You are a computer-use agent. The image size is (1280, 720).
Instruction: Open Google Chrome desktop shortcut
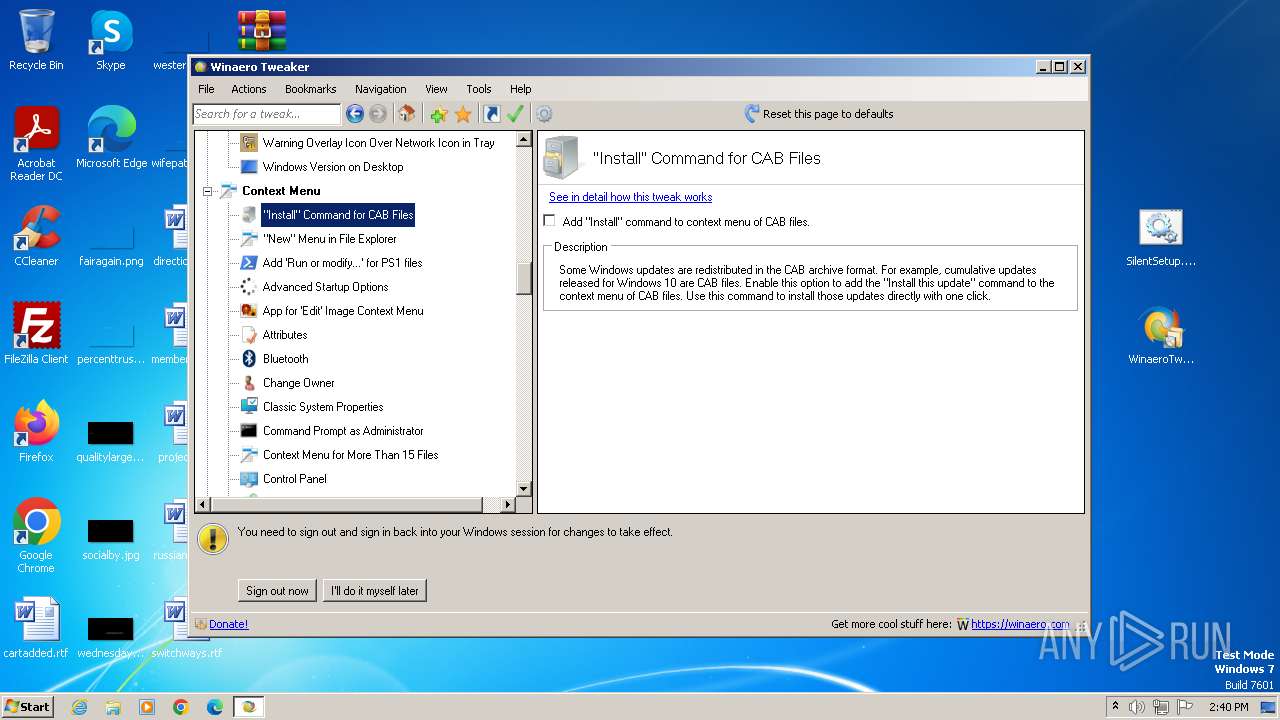[36, 536]
